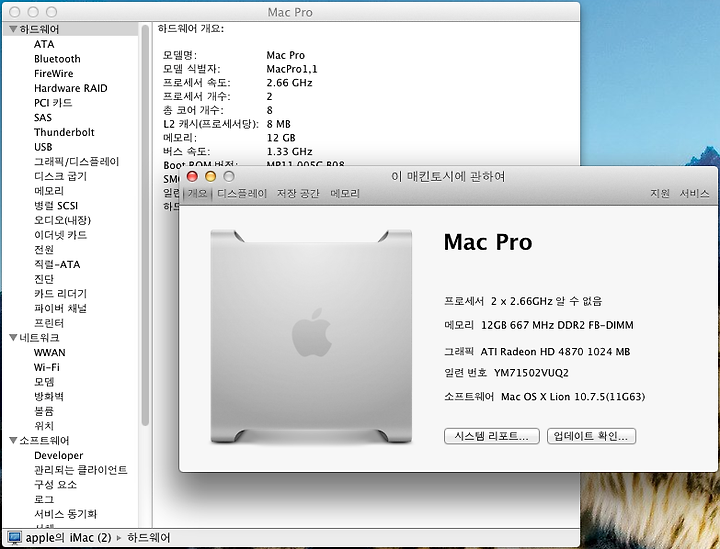The height and width of the screenshot is (549, 720).
Task: Click ATI Radeon HD 4870 graphics text
Action: coord(555,352)
